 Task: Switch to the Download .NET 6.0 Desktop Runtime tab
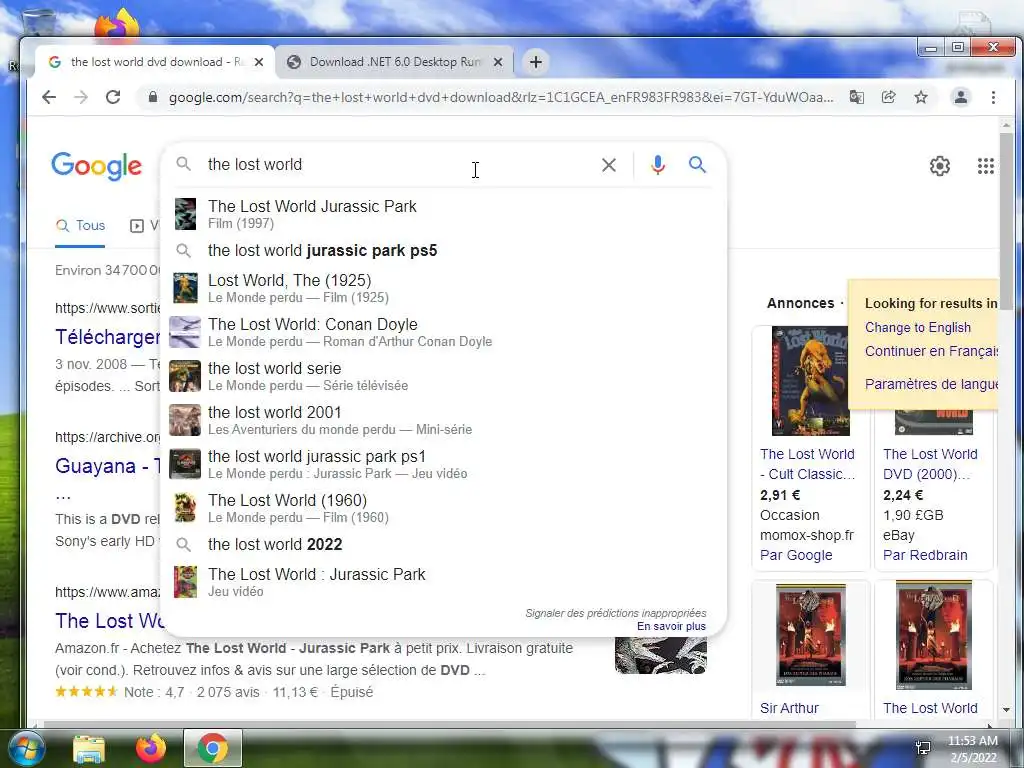click(x=394, y=62)
